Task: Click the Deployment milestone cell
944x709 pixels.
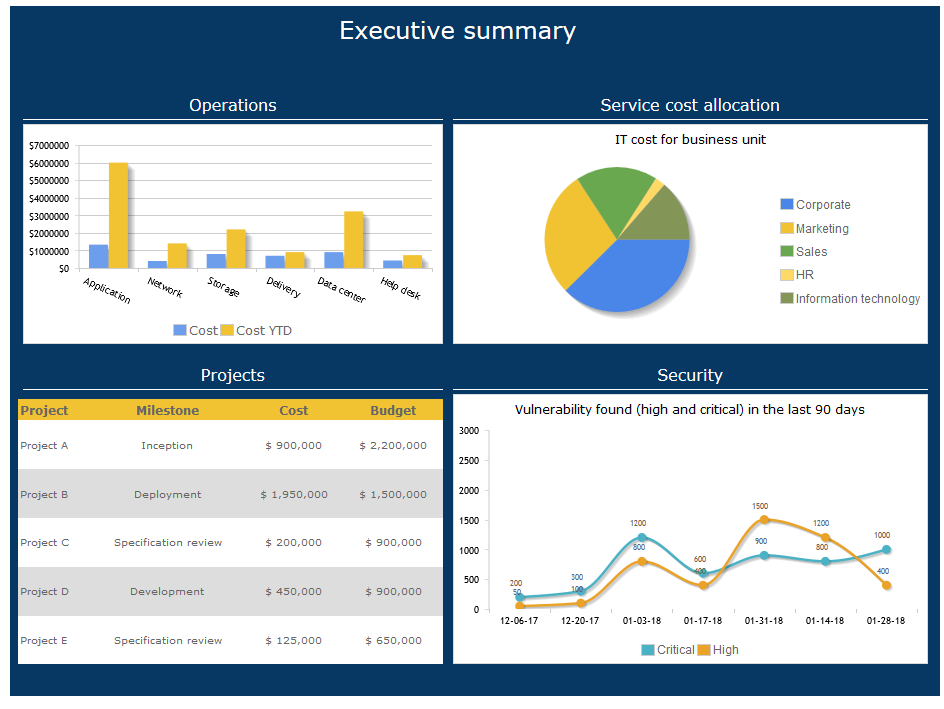Action: click(167, 495)
